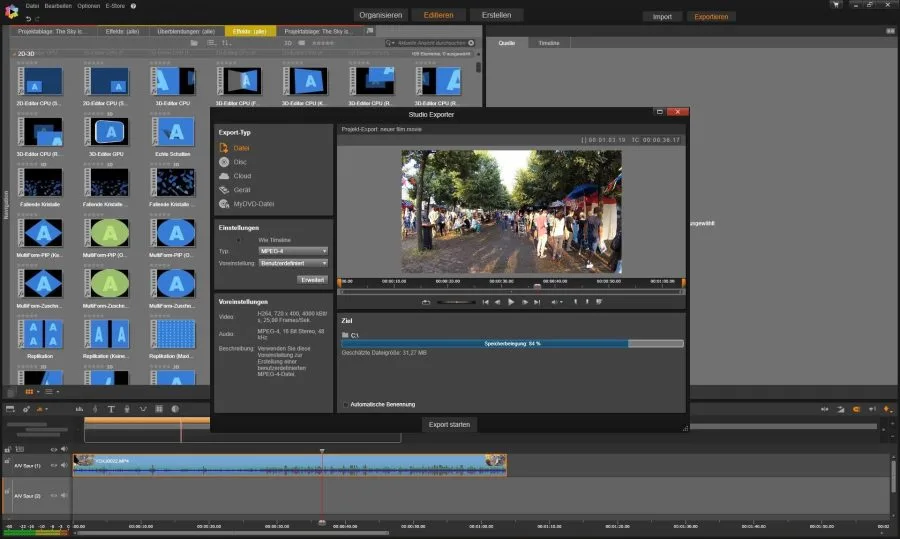The width and height of the screenshot is (900, 539).
Task: Click the Import button
Action: 662,17
